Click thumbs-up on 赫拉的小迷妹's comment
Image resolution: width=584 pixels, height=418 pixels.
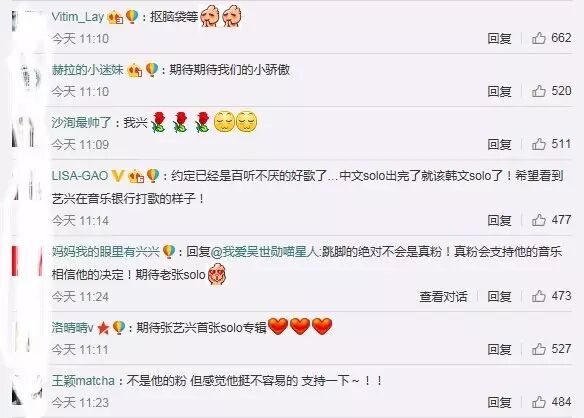539,91
